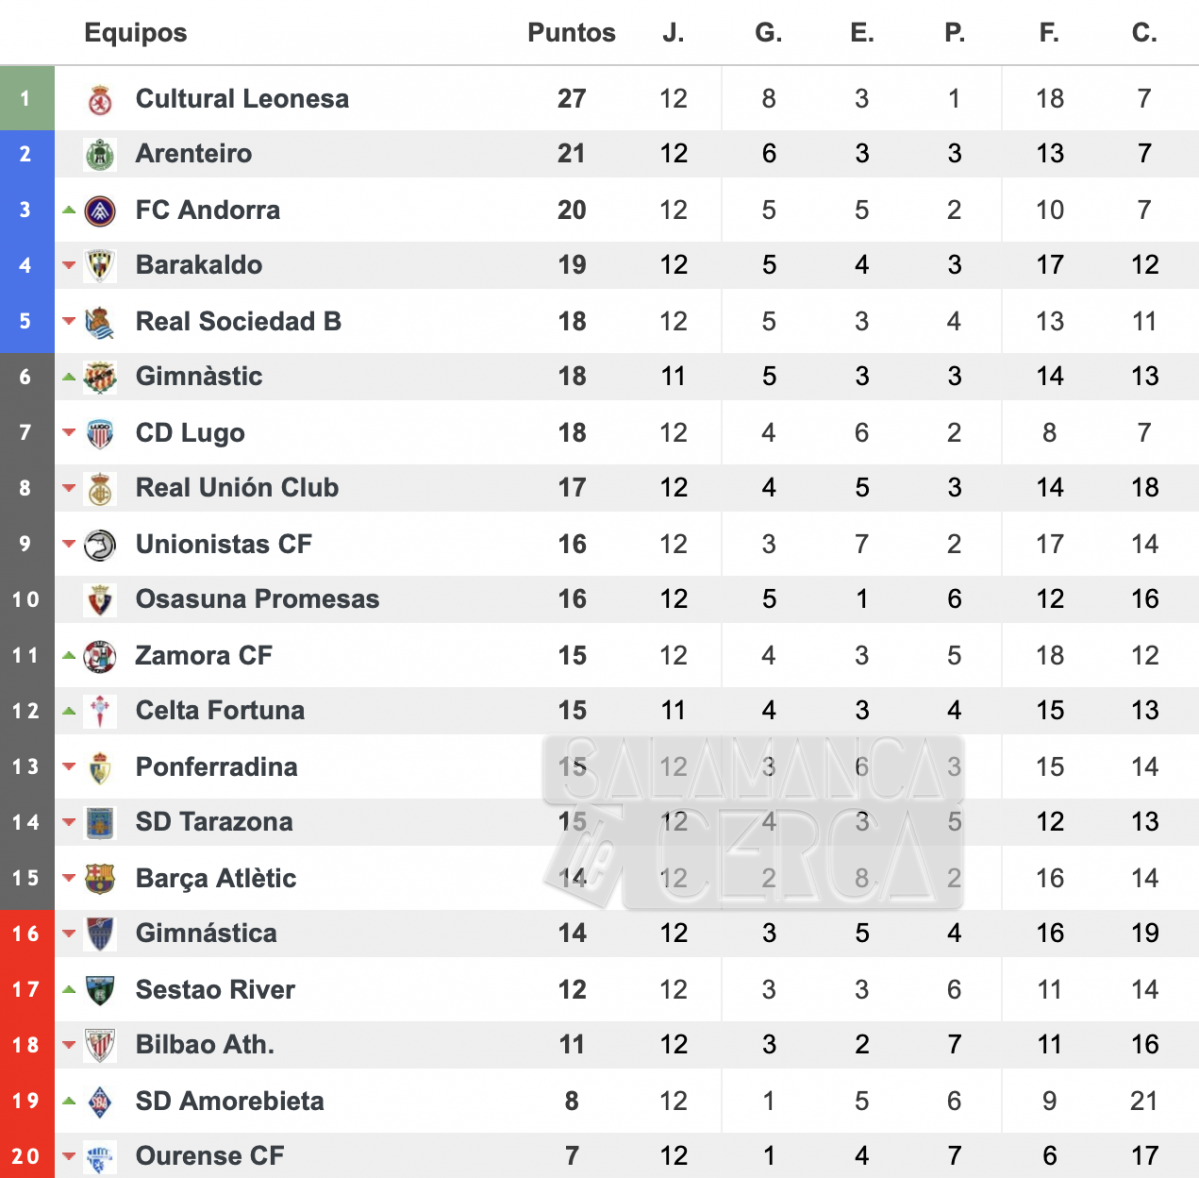
Task: Click green up arrow beside Gimnàstic
Action: click(x=69, y=376)
